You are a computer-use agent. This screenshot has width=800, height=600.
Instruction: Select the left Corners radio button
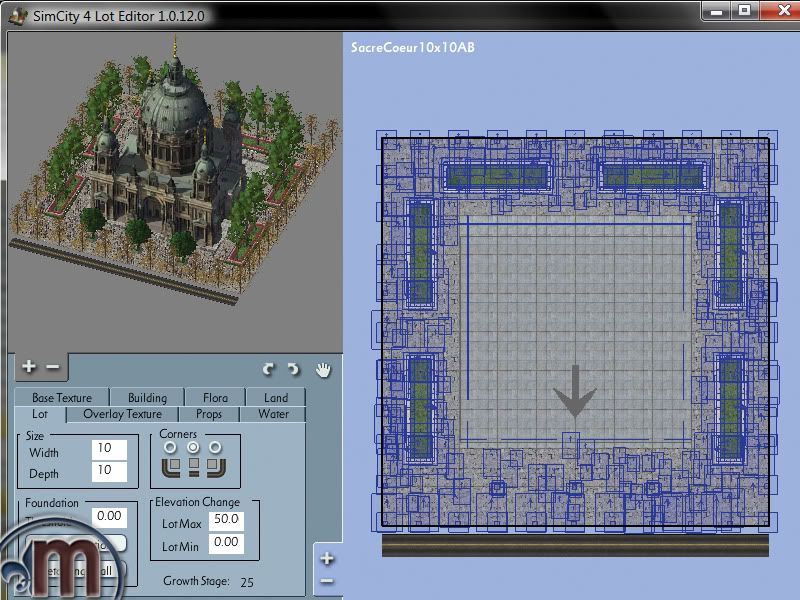[x=170, y=447]
